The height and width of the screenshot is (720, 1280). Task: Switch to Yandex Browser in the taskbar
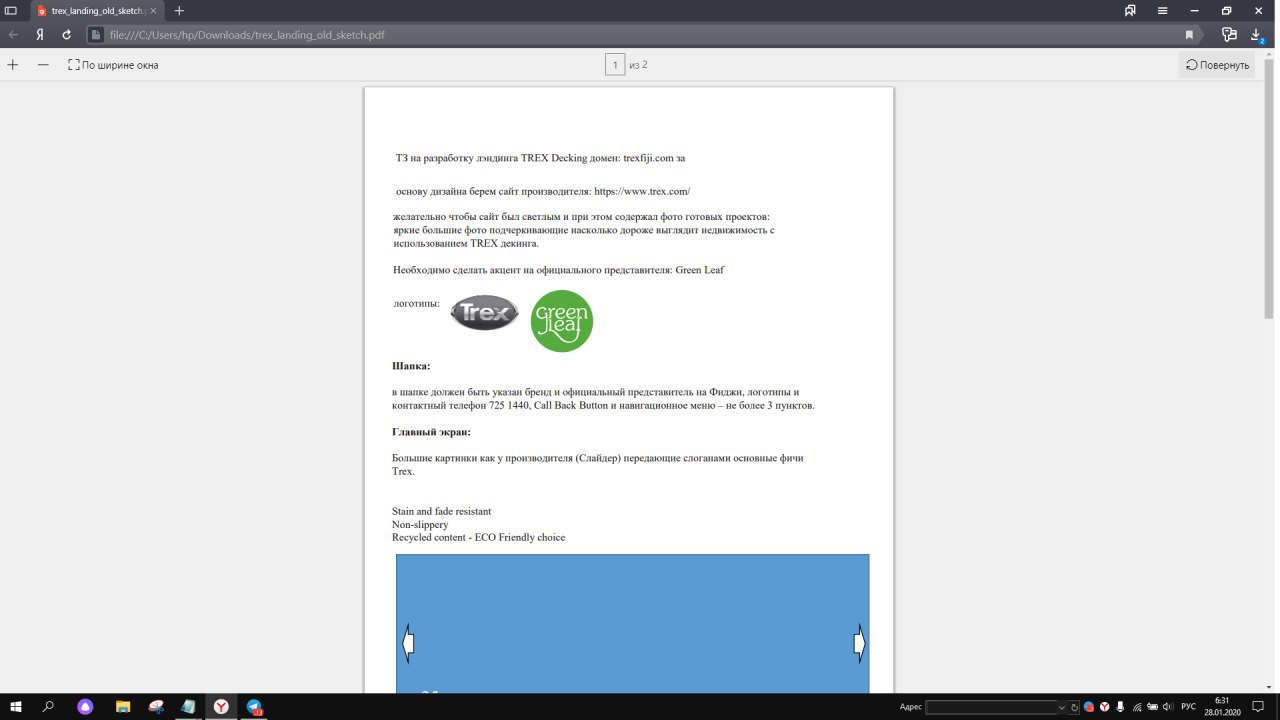pos(221,706)
